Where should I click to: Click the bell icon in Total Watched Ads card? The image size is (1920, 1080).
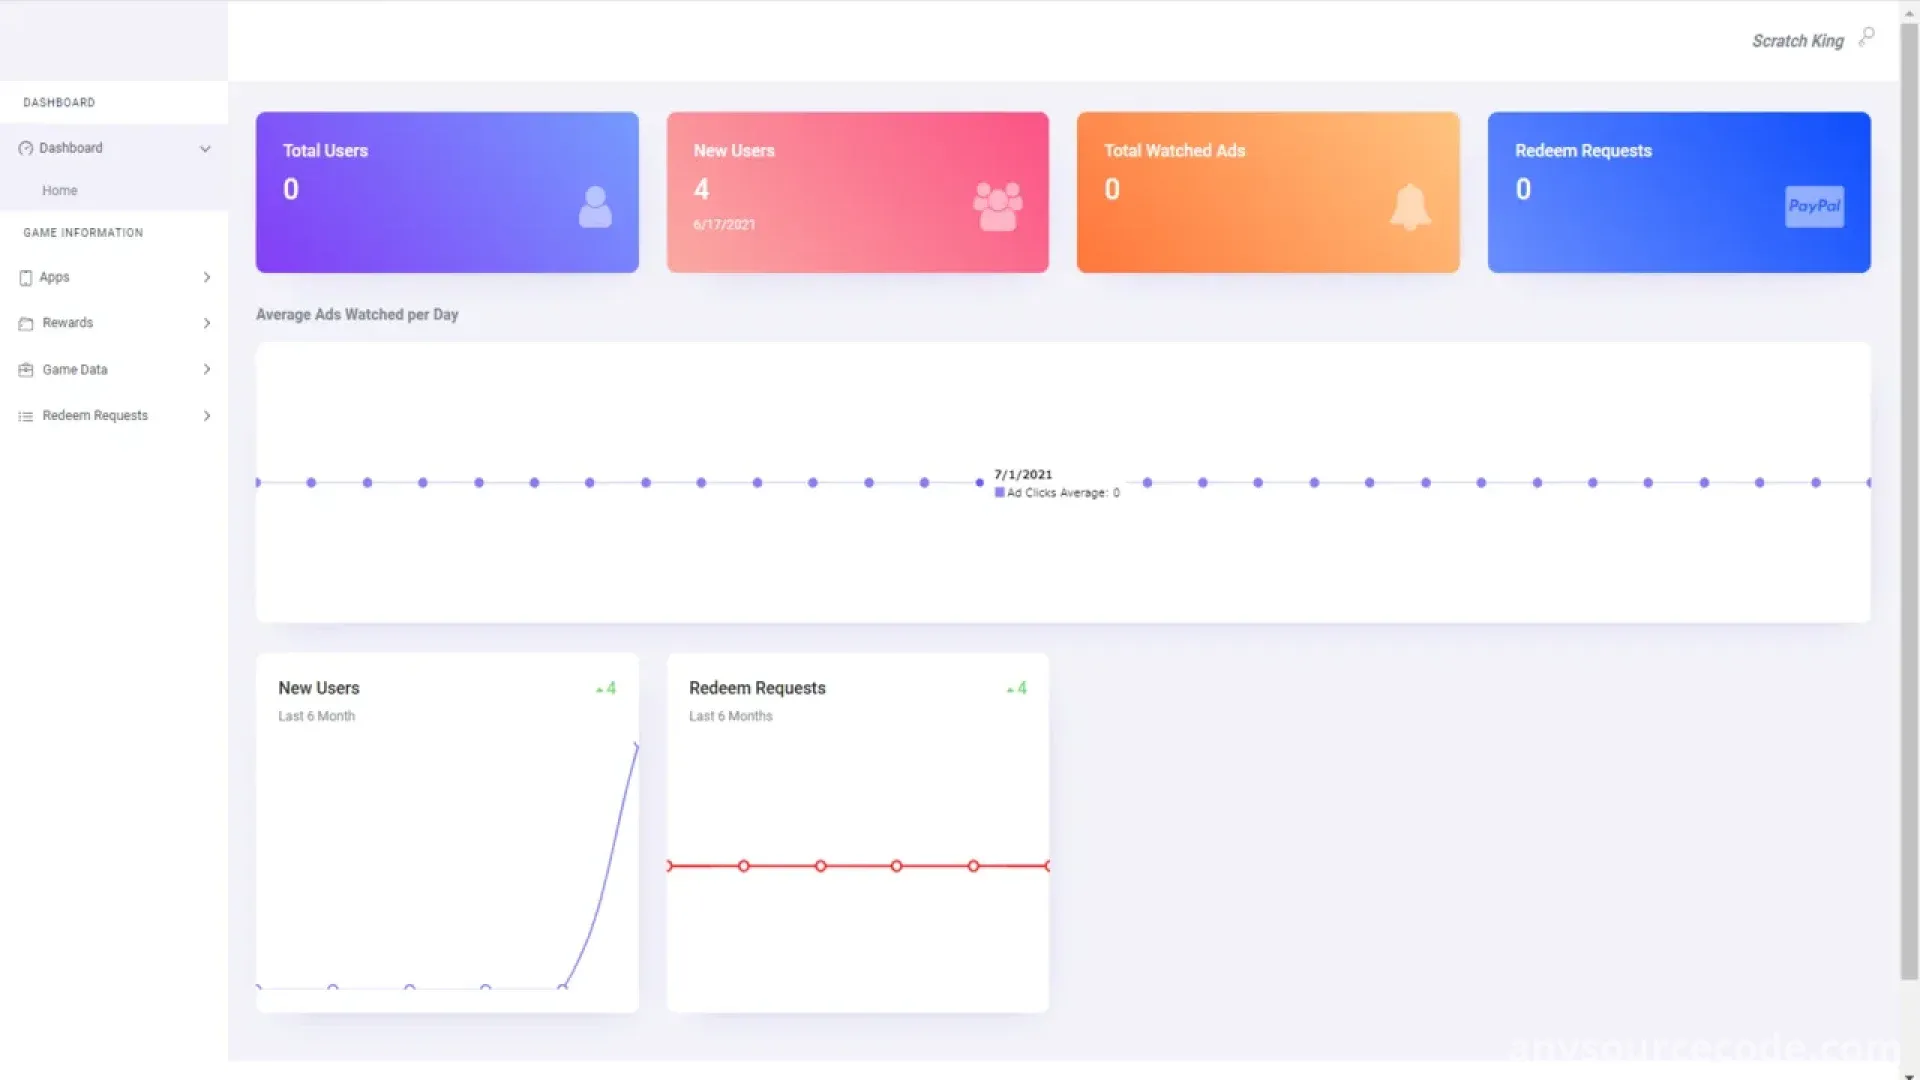tap(1410, 207)
